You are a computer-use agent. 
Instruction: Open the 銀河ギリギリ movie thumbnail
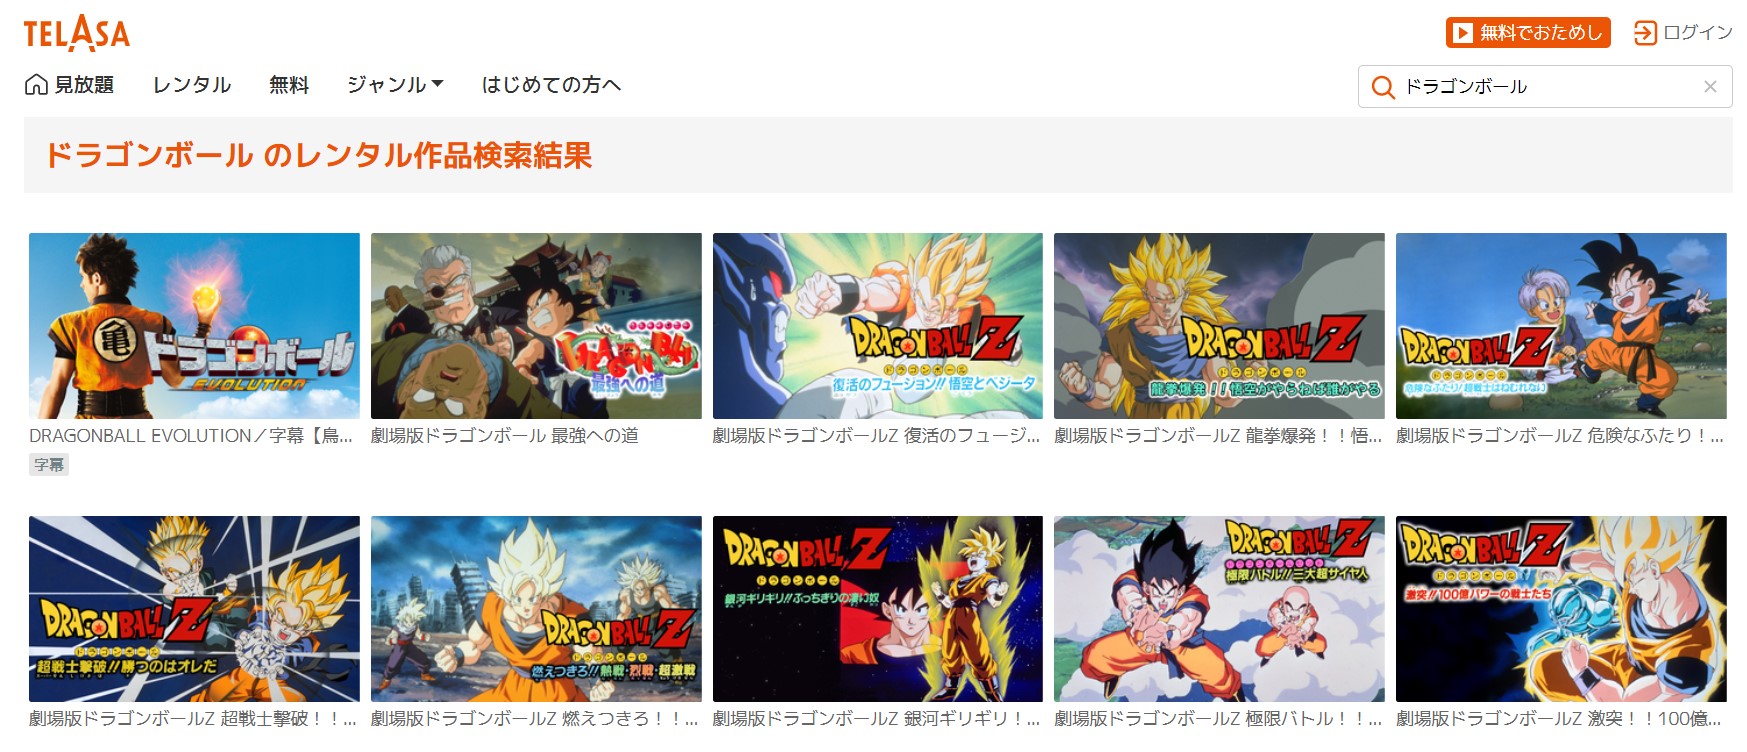pyautogui.click(x=878, y=609)
